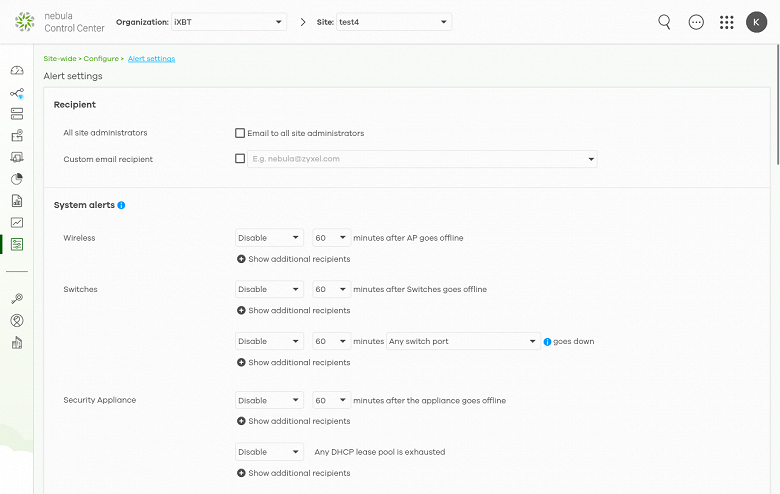Open the Alert settings breadcrumb link
Viewport: 780px width, 494px height.
coord(151,59)
